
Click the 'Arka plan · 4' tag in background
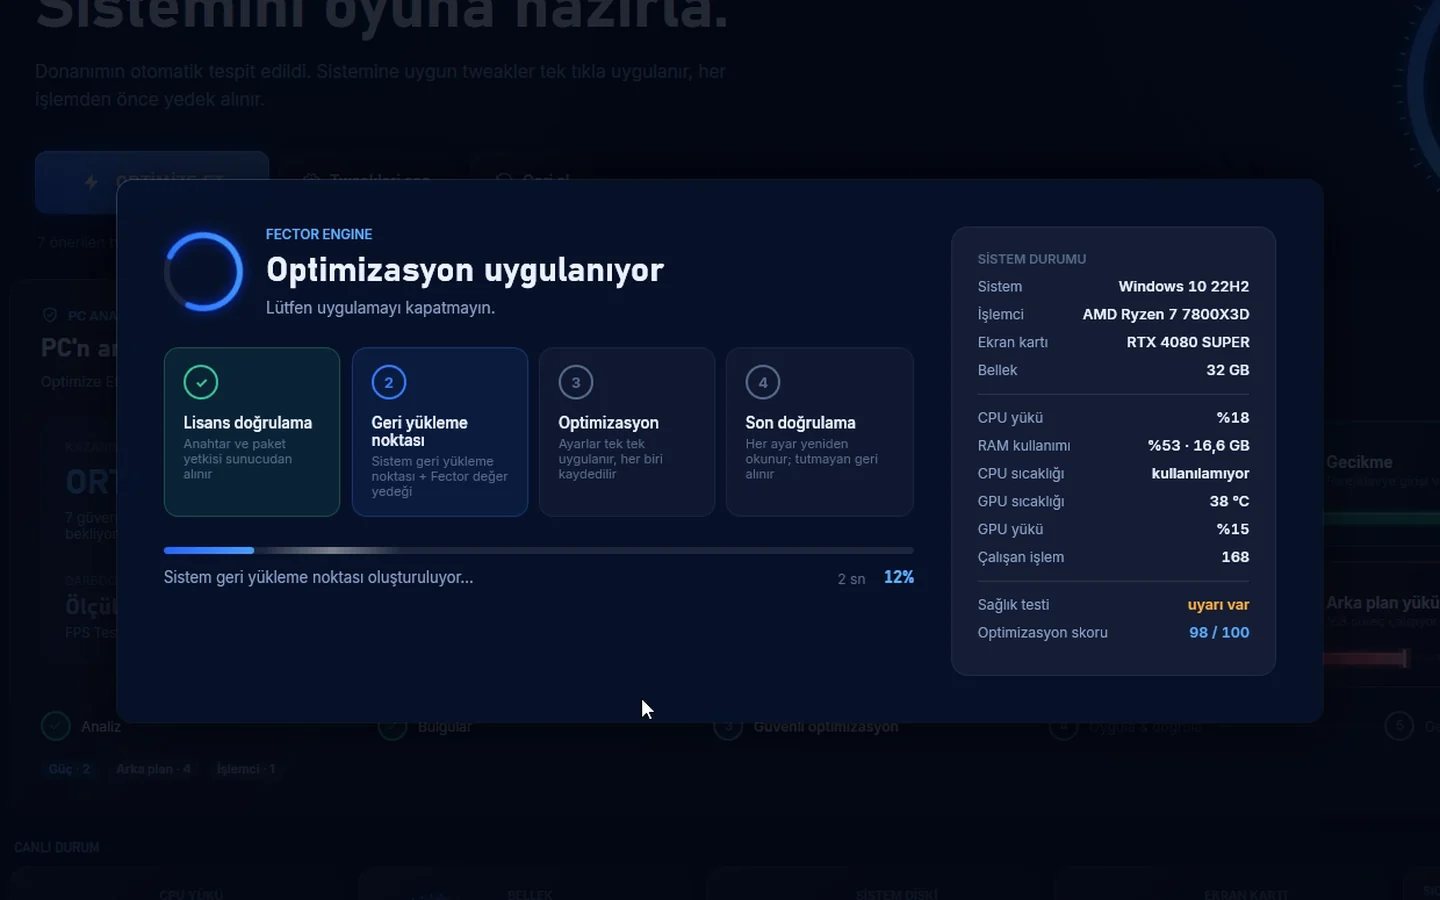pos(153,769)
